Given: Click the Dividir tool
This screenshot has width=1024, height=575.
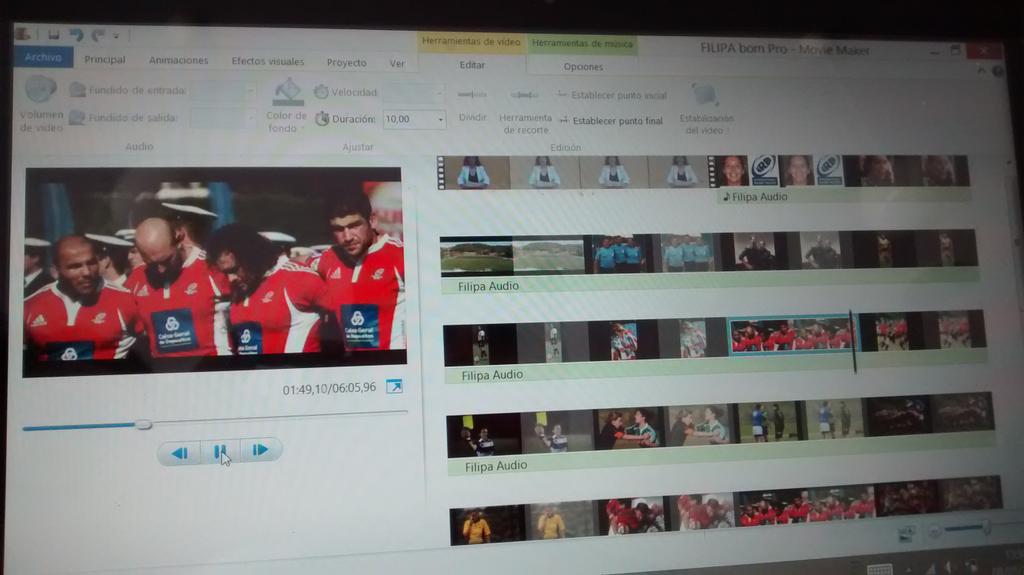Looking at the screenshot, I should click(x=472, y=105).
